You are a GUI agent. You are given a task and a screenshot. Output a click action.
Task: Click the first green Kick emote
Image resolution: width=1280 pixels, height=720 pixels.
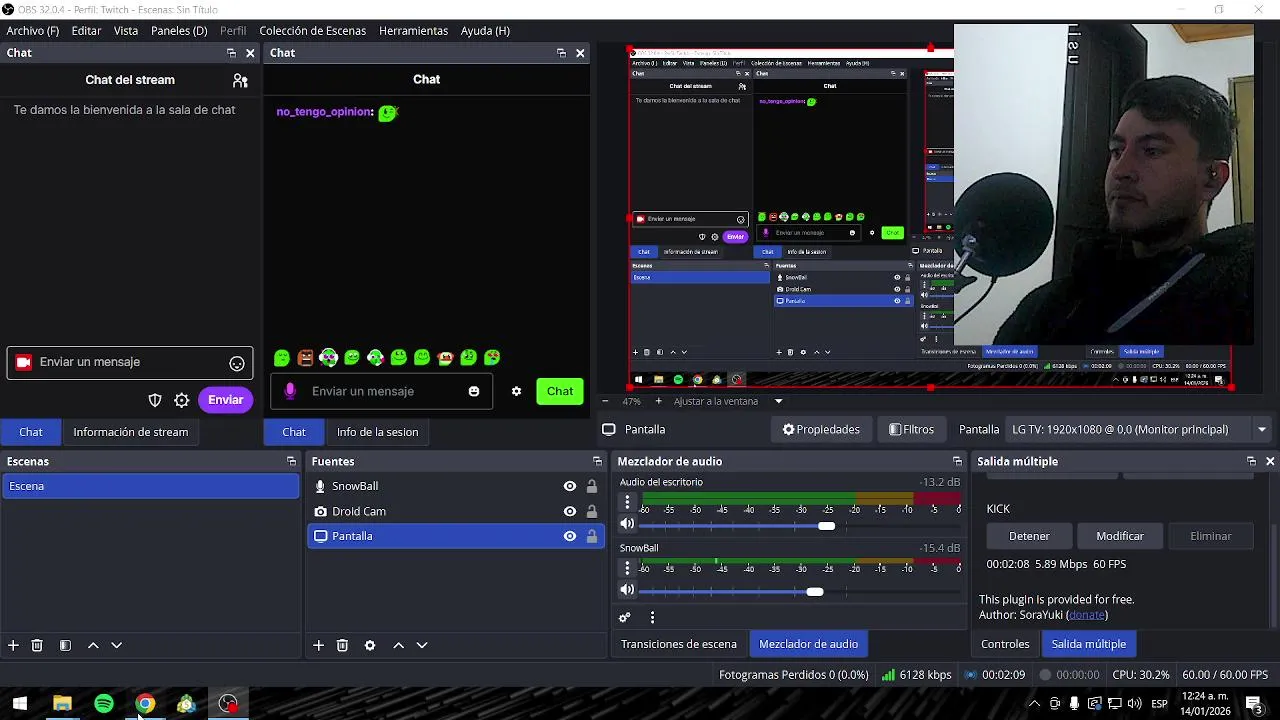click(282, 357)
